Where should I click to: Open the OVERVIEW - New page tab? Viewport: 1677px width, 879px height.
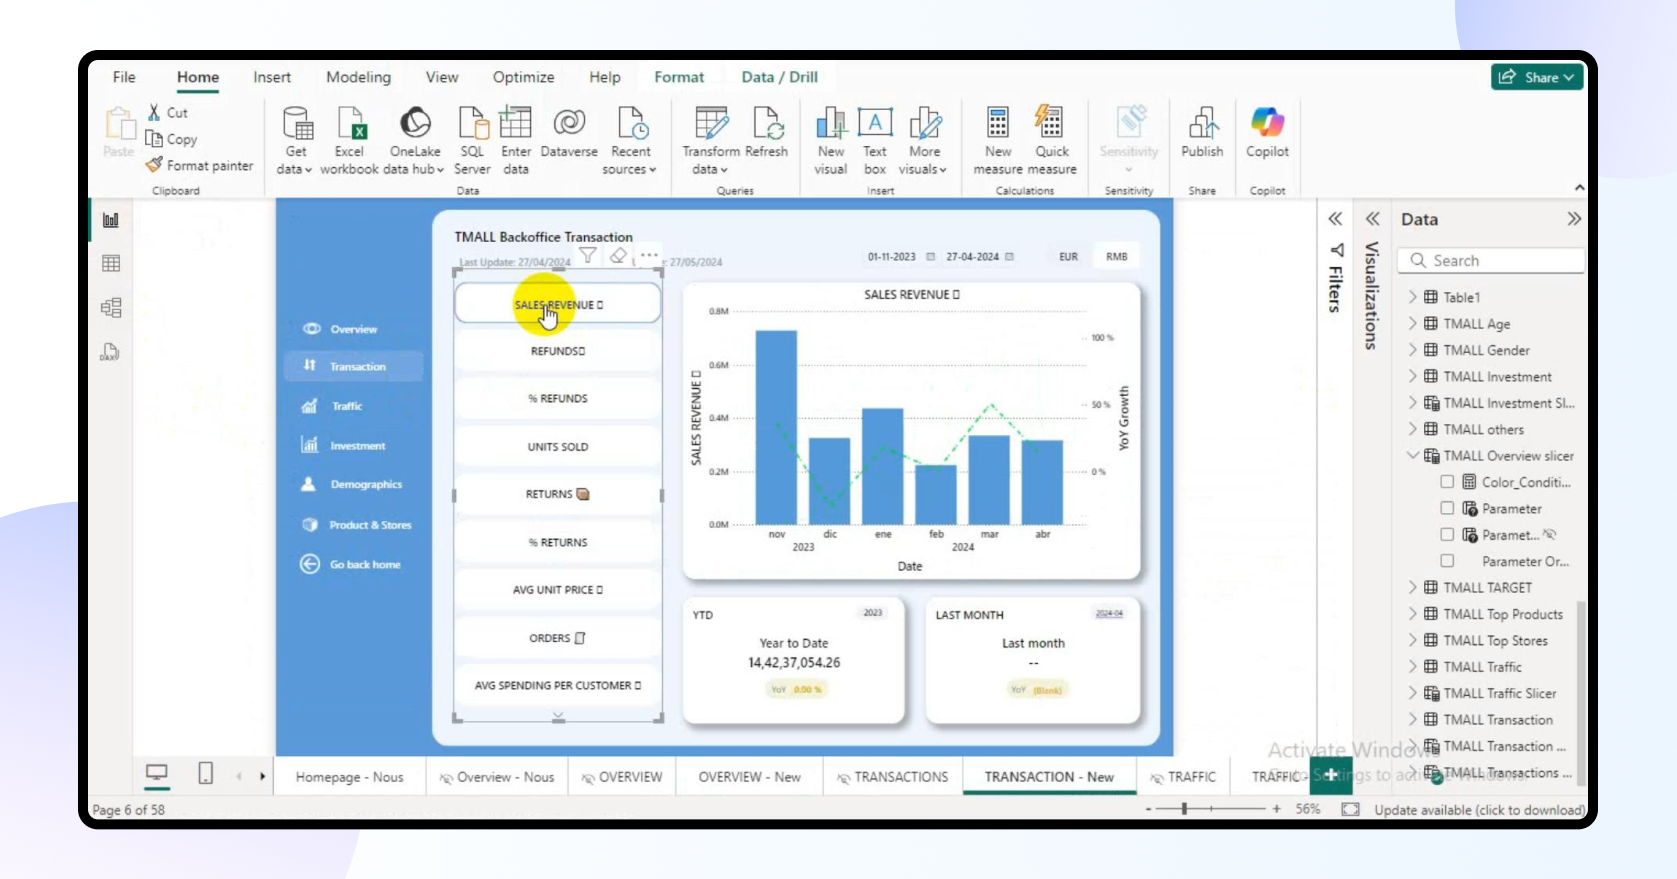point(749,777)
